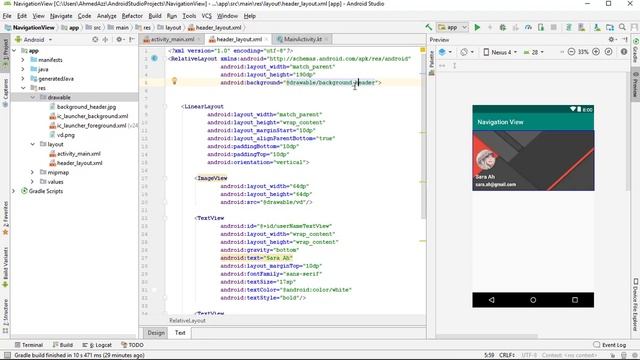Screen dimensions: 640x360
Task: Show preview warnings and errors icon
Action: pos(624,52)
